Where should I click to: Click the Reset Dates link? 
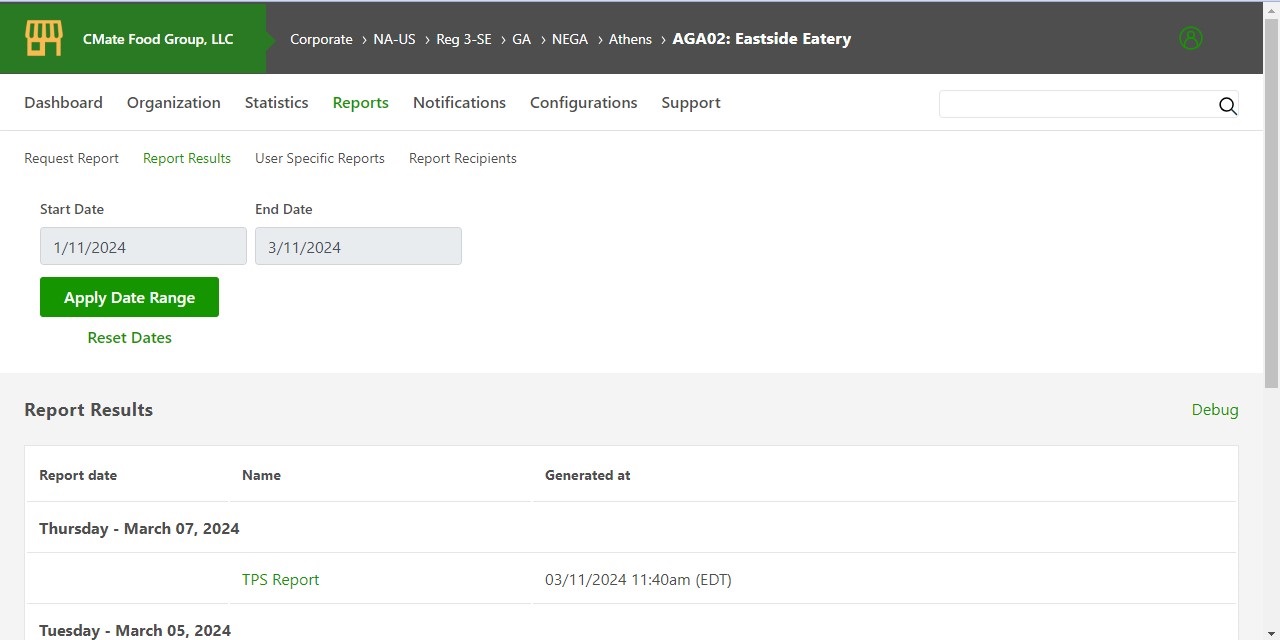129,337
